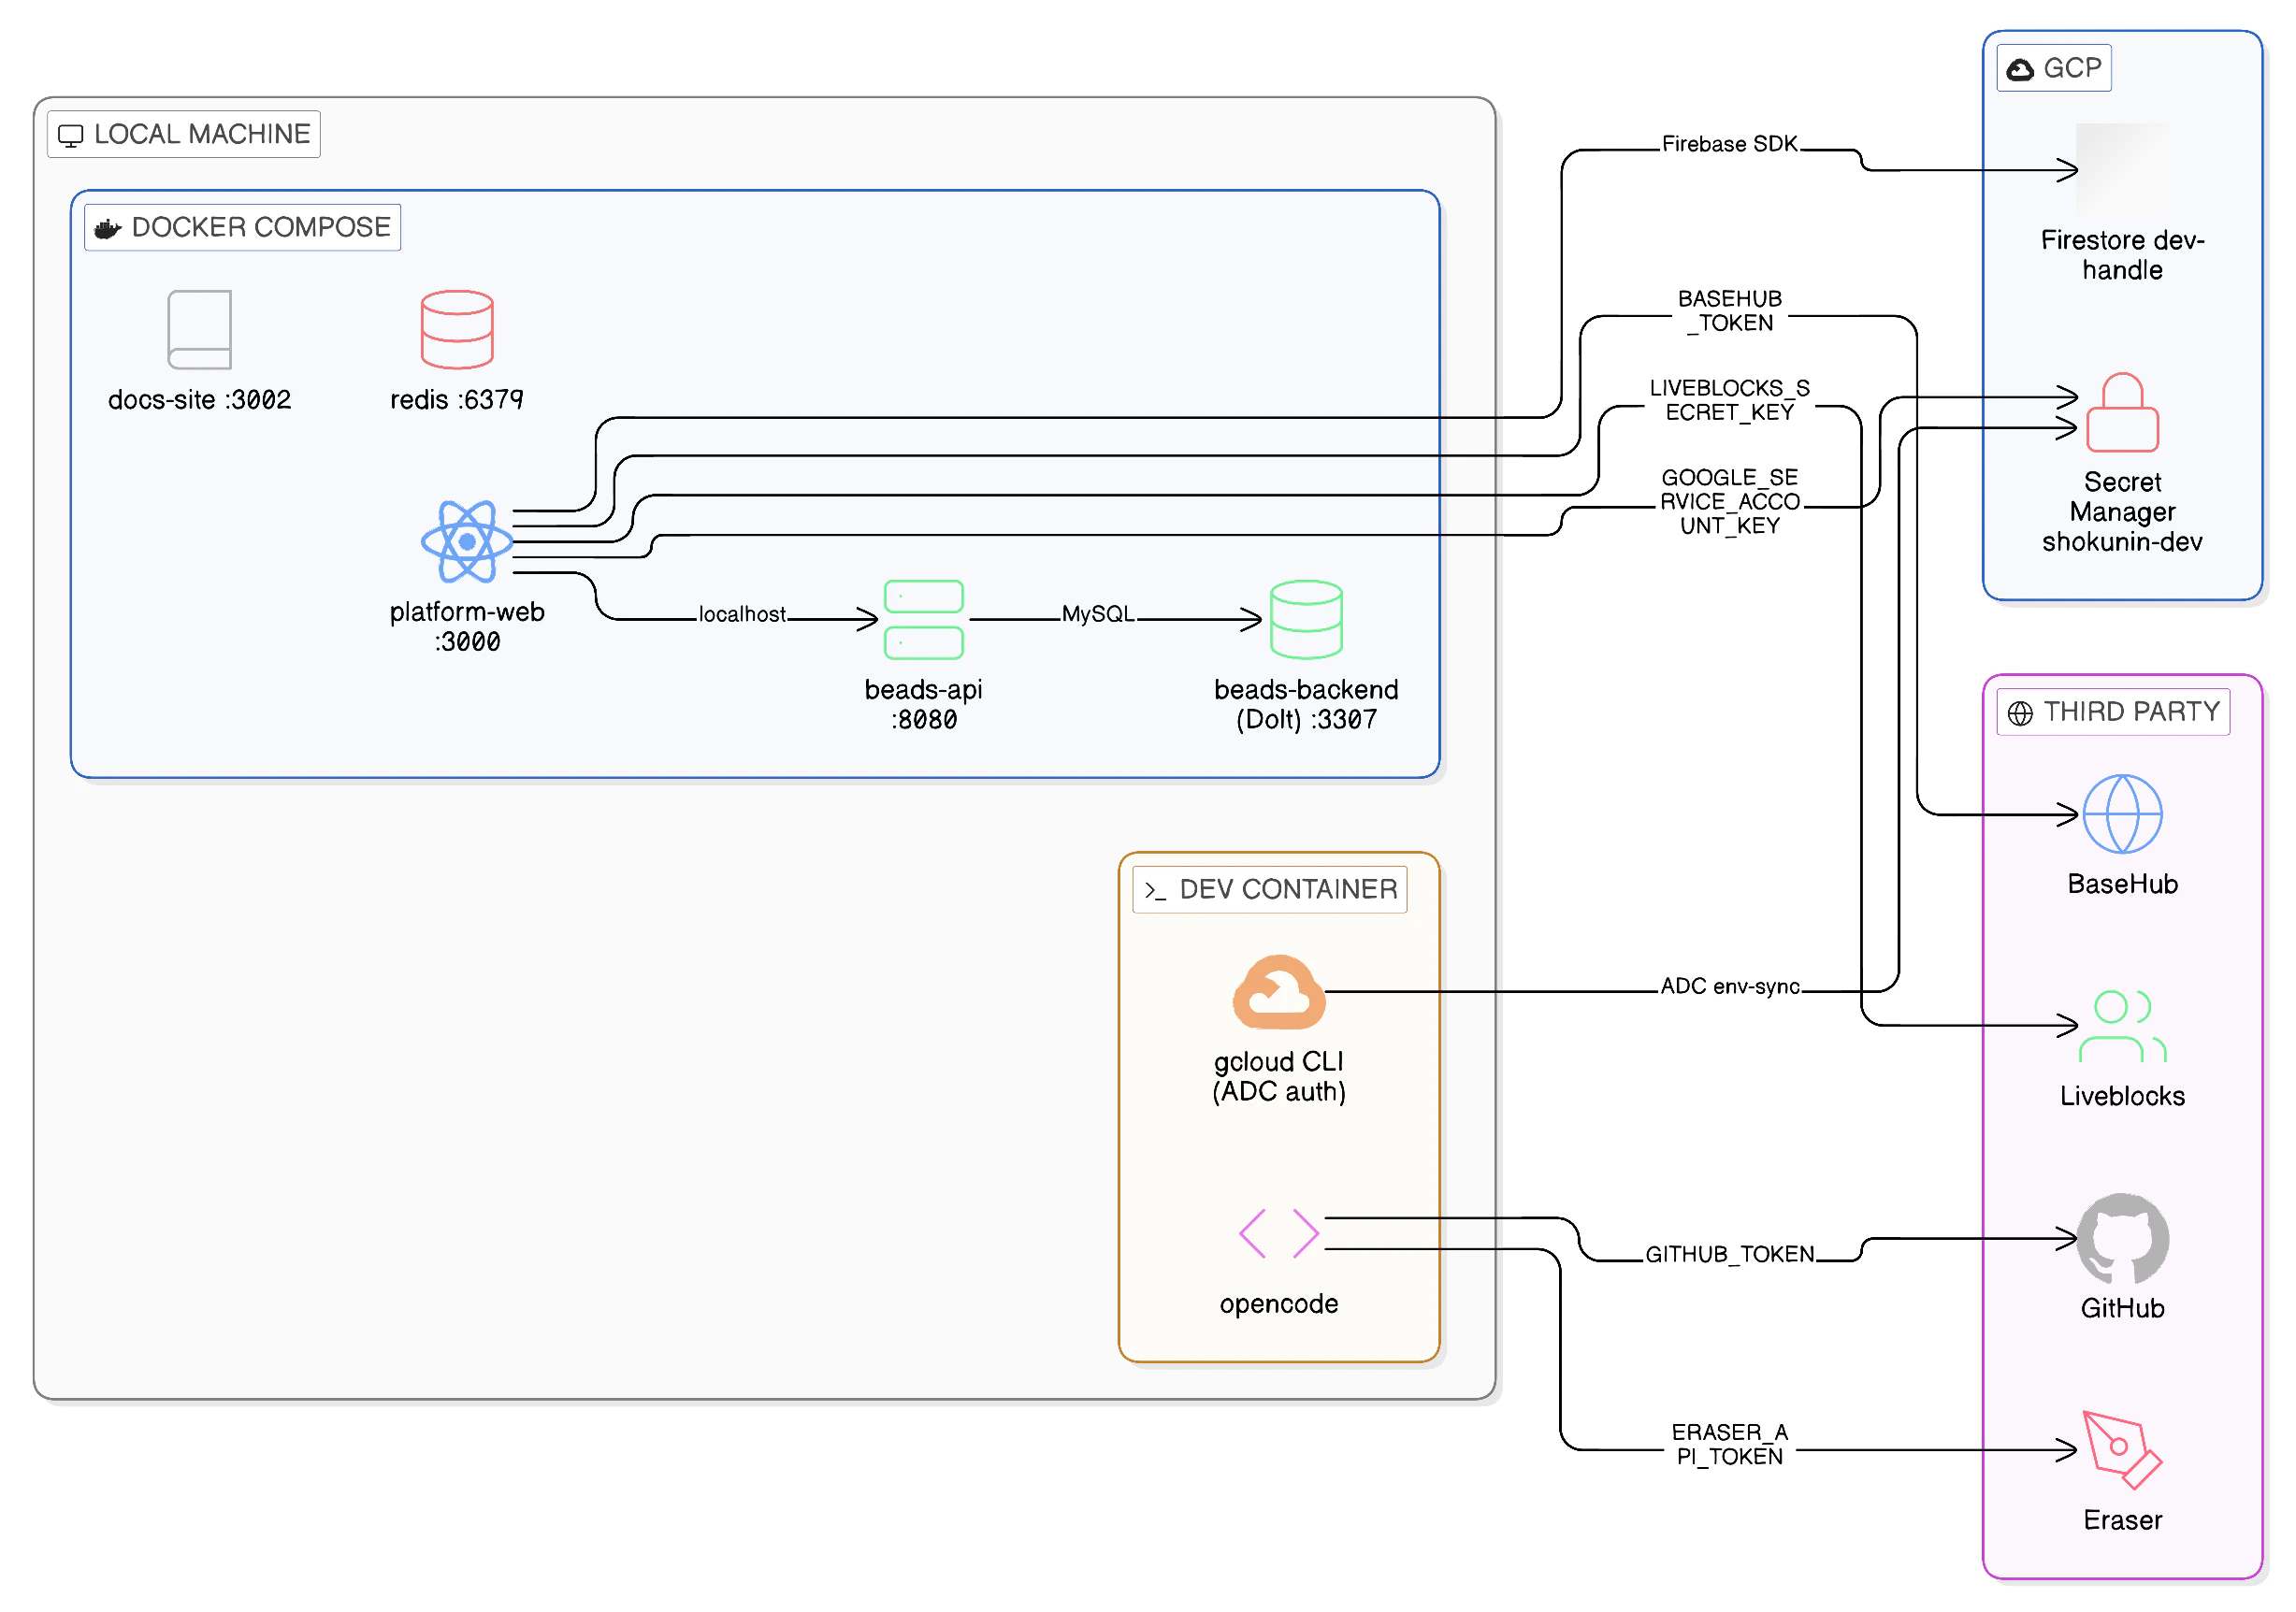
Task: Click the opencode angle-brackets icon
Action: pyautogui.click(x=1279, y=1234)
